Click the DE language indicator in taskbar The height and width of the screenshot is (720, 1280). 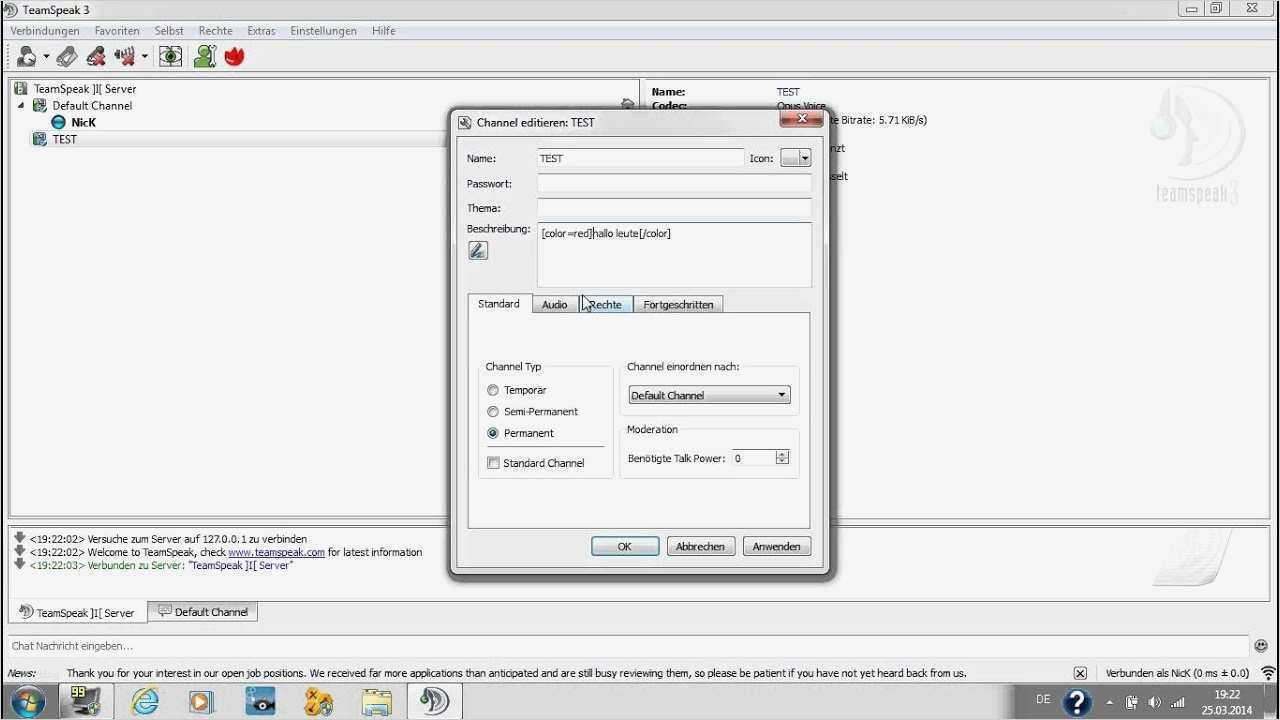[1043, 700]
